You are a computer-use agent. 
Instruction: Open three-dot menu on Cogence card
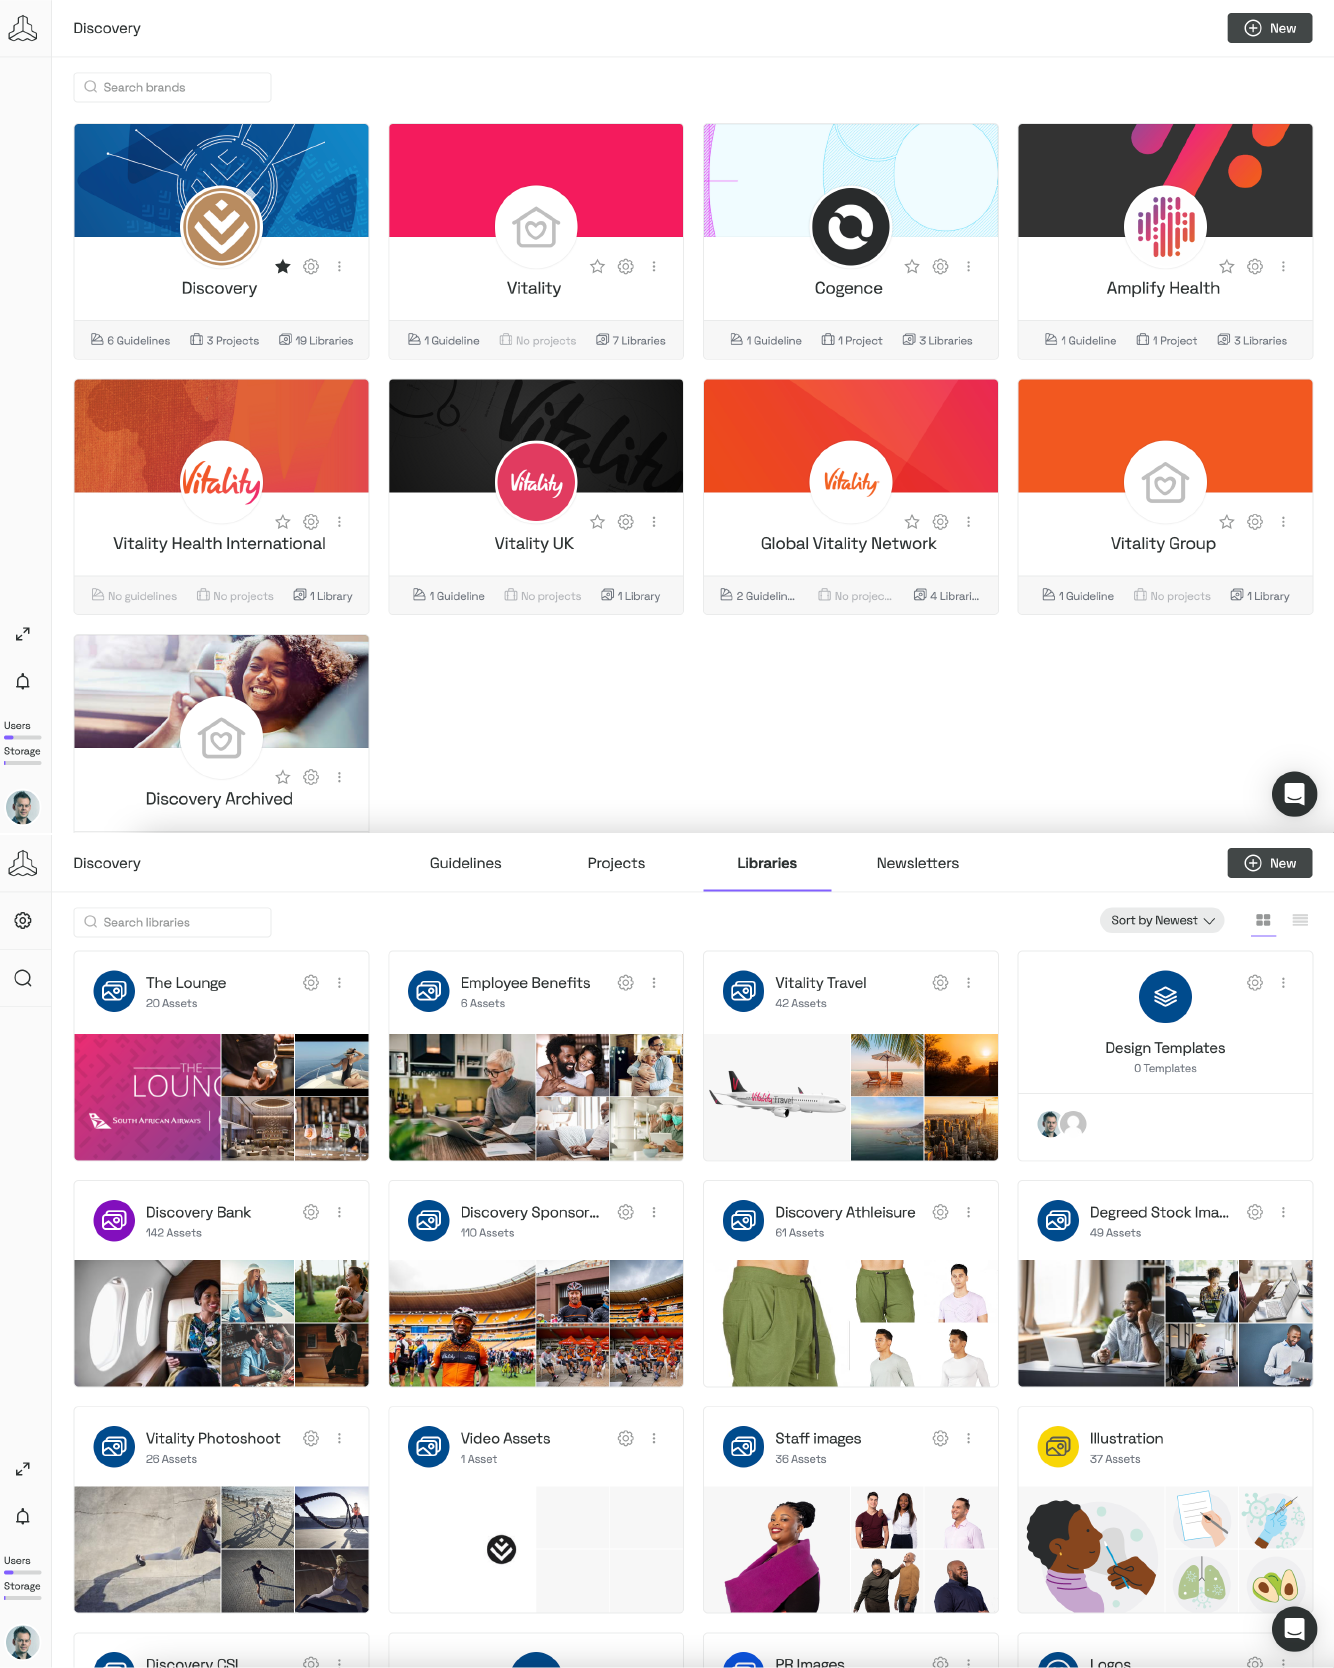click(x=969, y=267)
